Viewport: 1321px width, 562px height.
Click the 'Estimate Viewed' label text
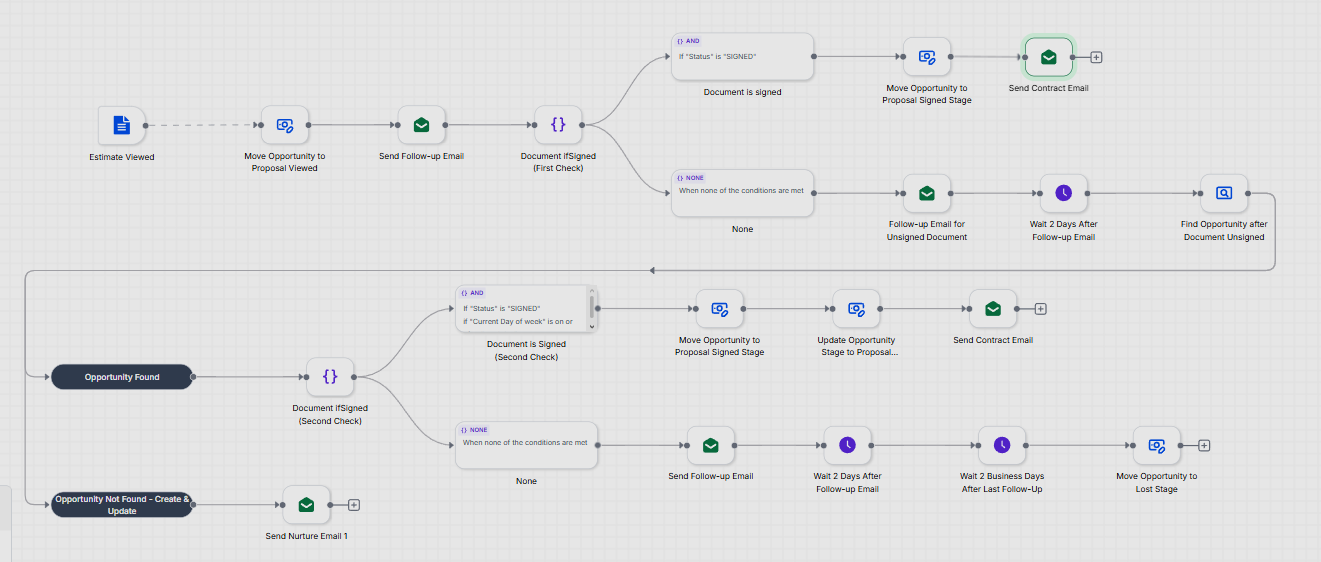pyautogui.click(x=122, y=157)
